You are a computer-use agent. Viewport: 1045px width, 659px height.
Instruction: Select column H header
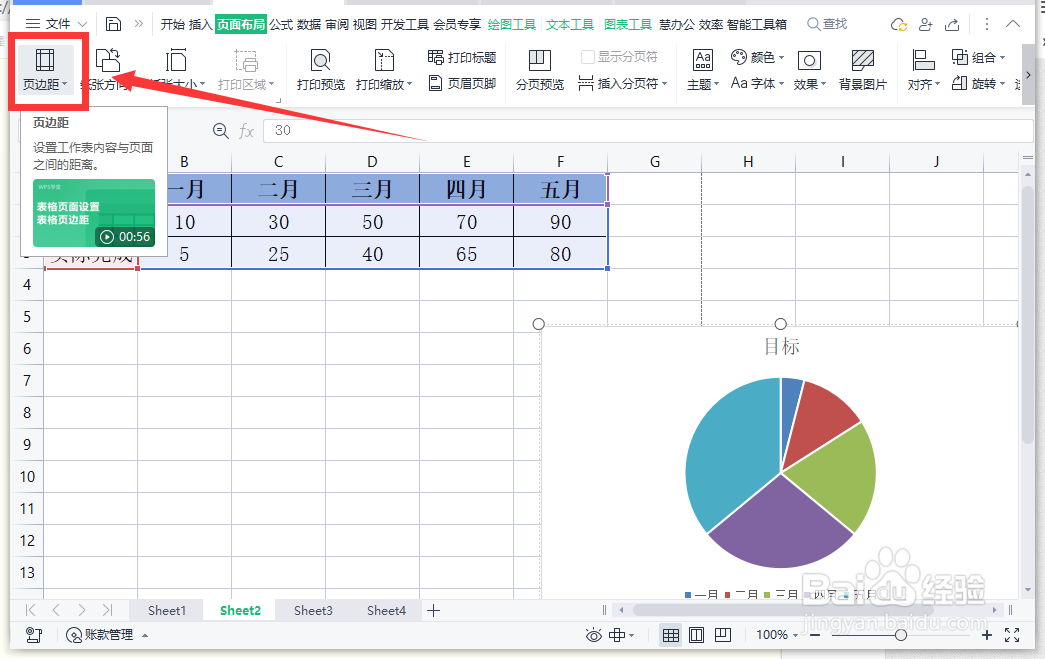pyautogui.click(x=748, y=162)
